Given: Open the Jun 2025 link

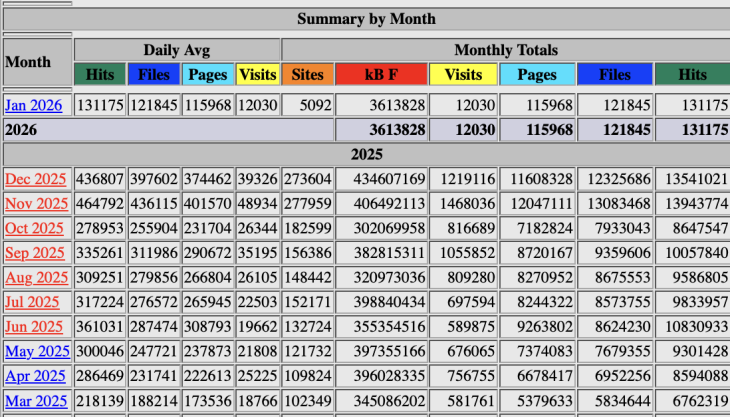Looking at the screenshot, I should tap(34, 327).
